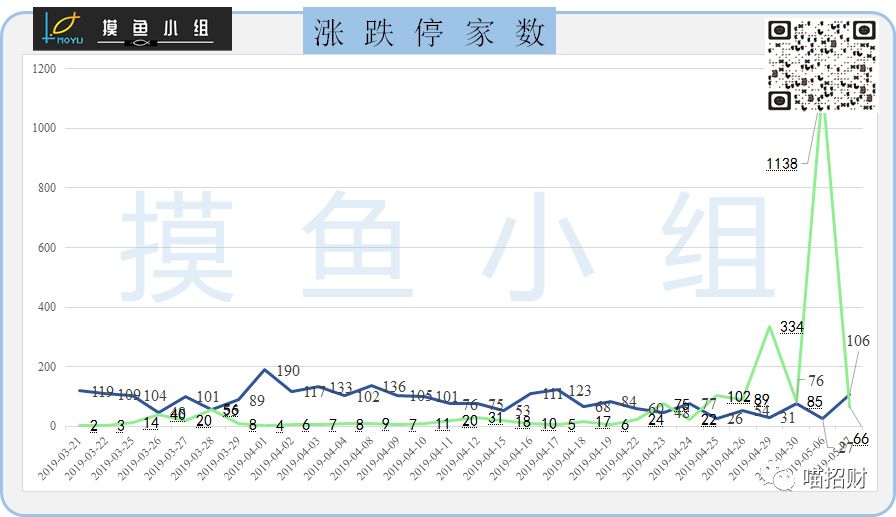Click the 2019-04-01 date label
Screen dimensions: 896x517
pos(245,458)
